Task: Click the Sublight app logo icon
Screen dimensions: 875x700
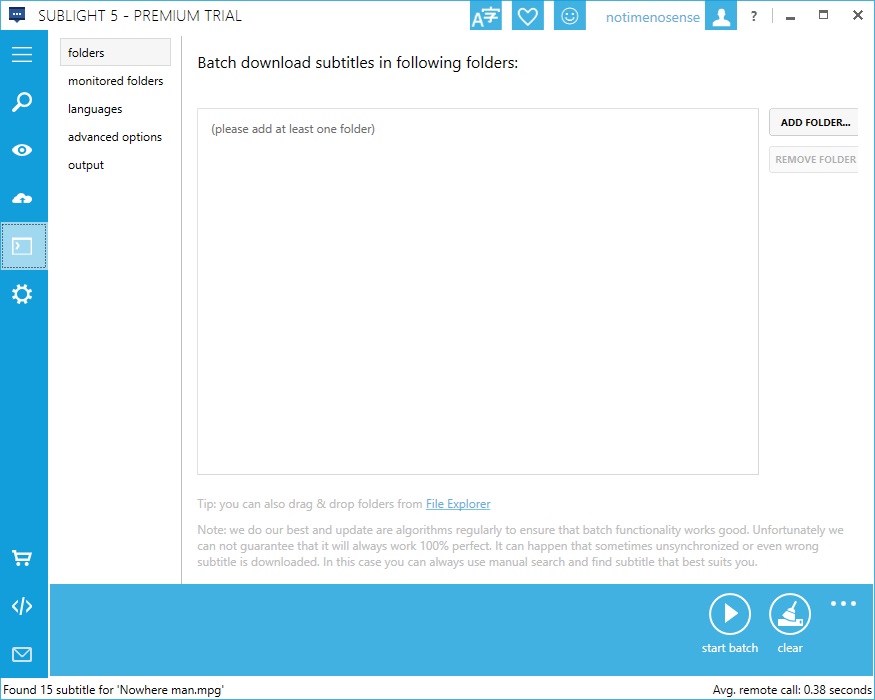Action: point(17,15)
